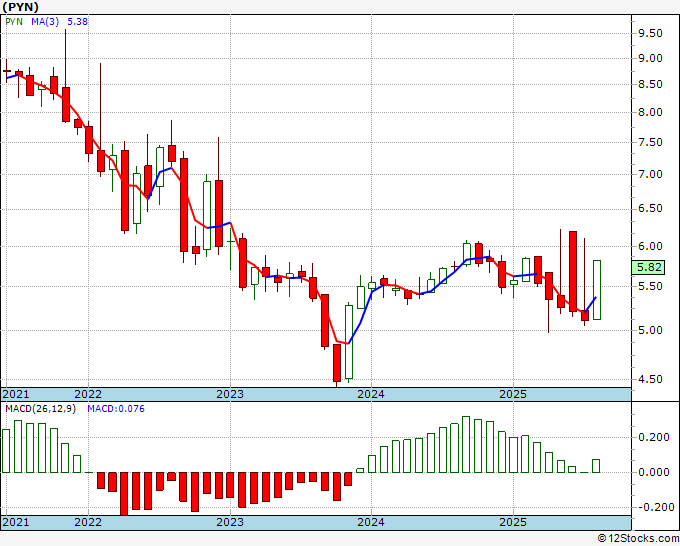680x546 pixels.
Task: Click the 12Stocks.com copyright link
Action: click(638, 539)
